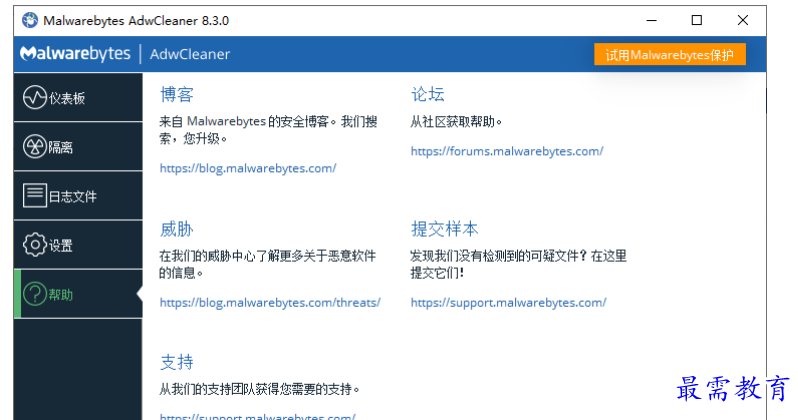Click the 支持 heading
798x420 pixels.
tap(177, 362)
